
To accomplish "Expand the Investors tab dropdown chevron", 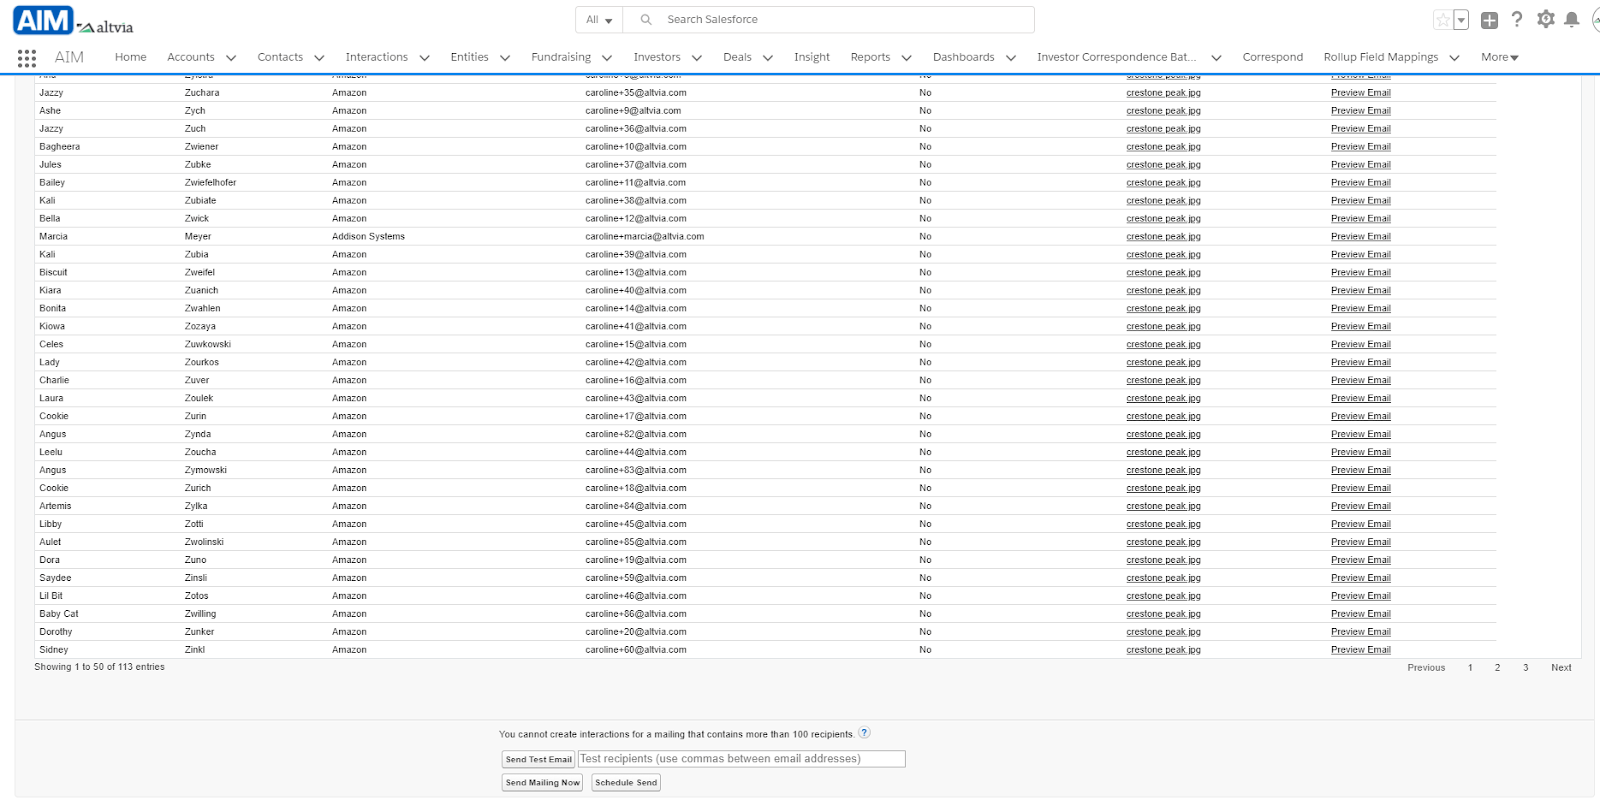I will (x=697, y=58).
